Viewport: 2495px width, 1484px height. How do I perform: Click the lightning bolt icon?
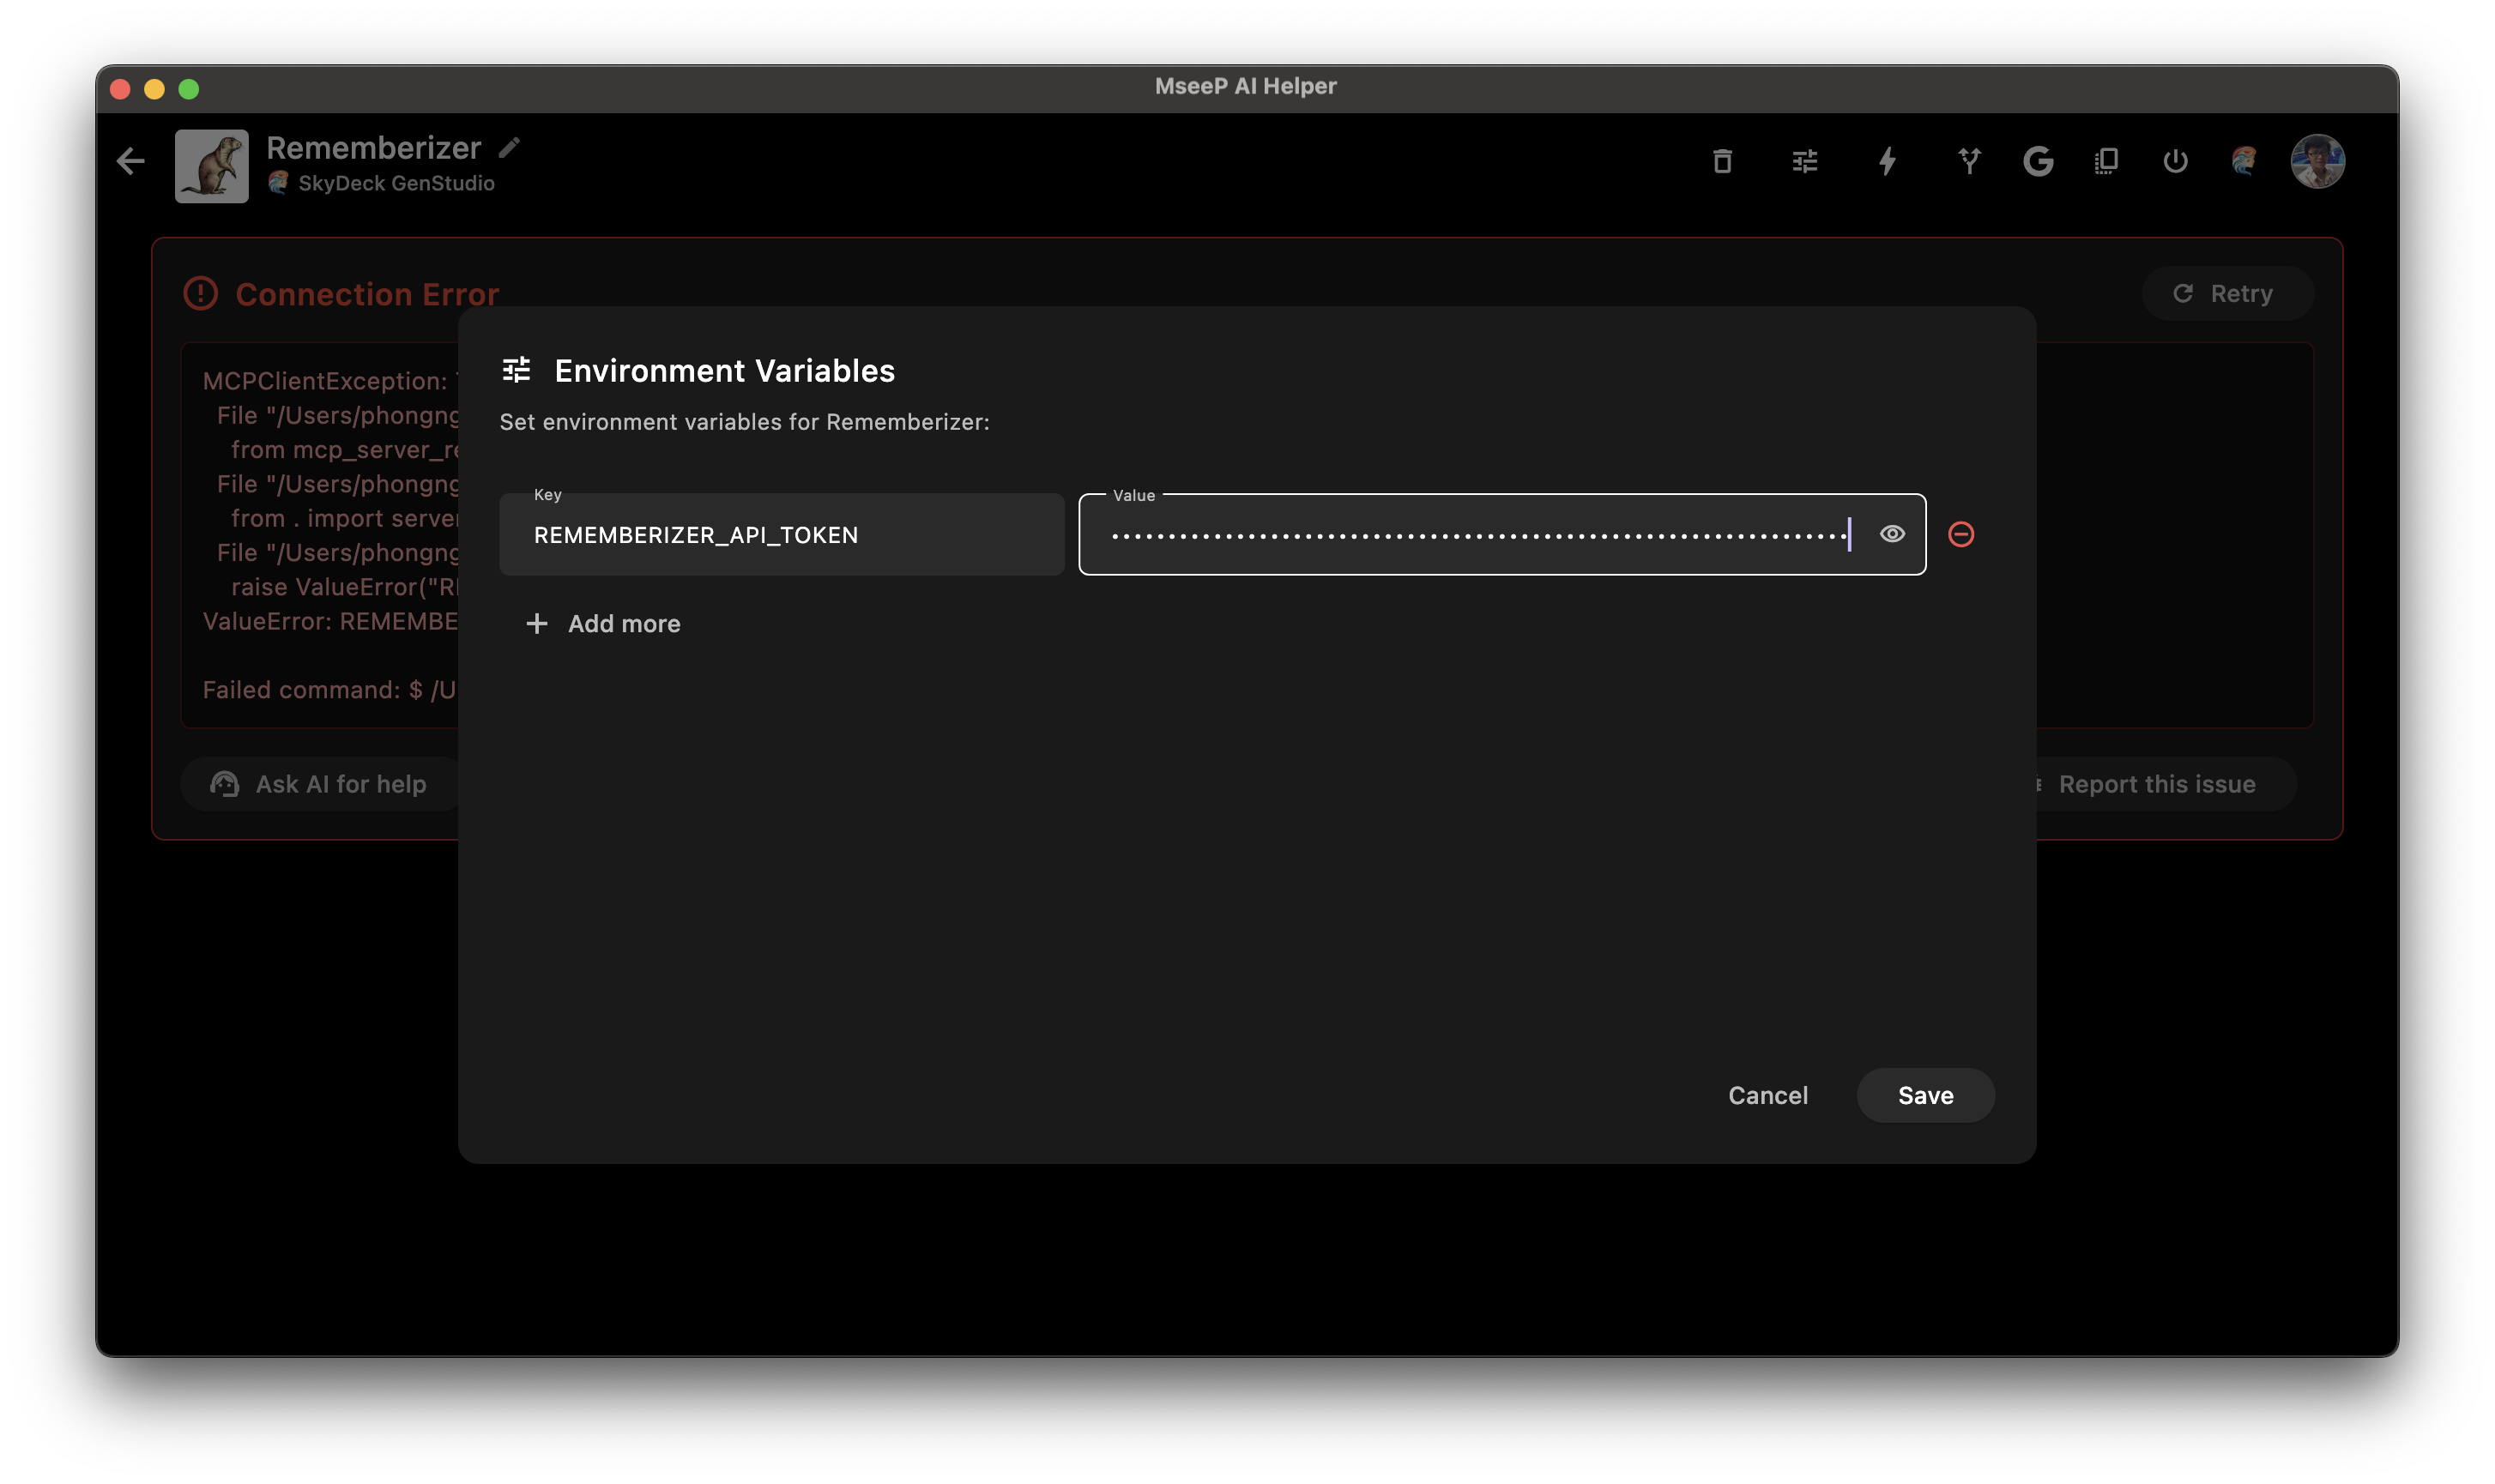point(1887,161)
